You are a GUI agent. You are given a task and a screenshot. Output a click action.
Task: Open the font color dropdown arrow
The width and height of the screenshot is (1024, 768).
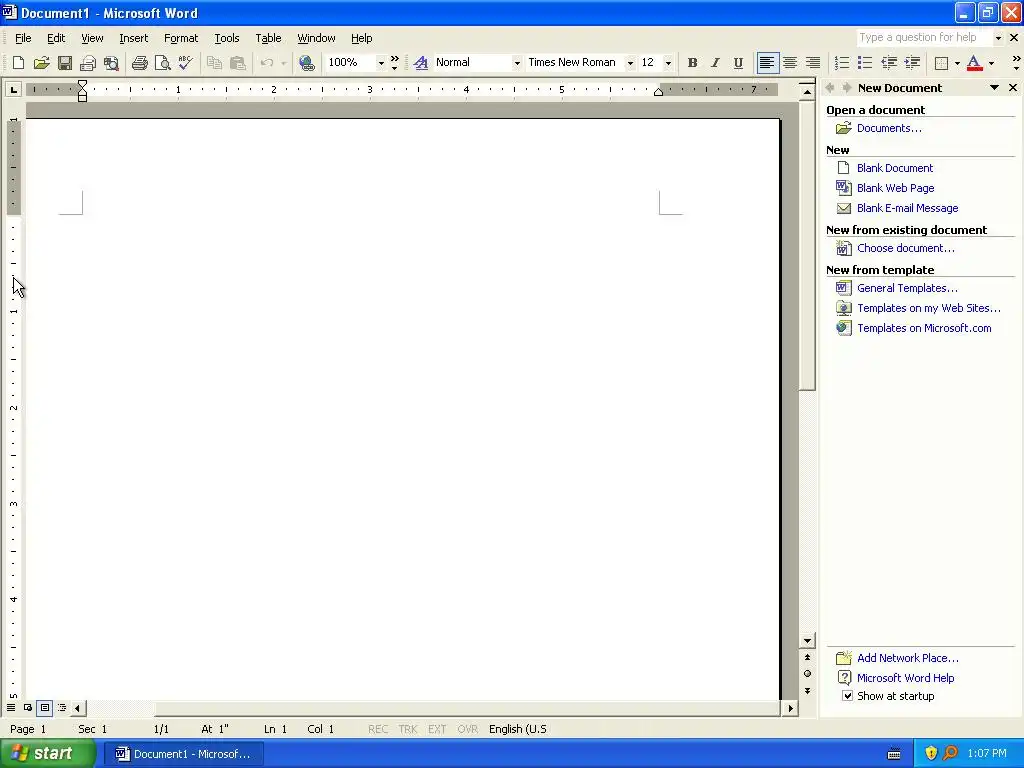pos(991,63)
